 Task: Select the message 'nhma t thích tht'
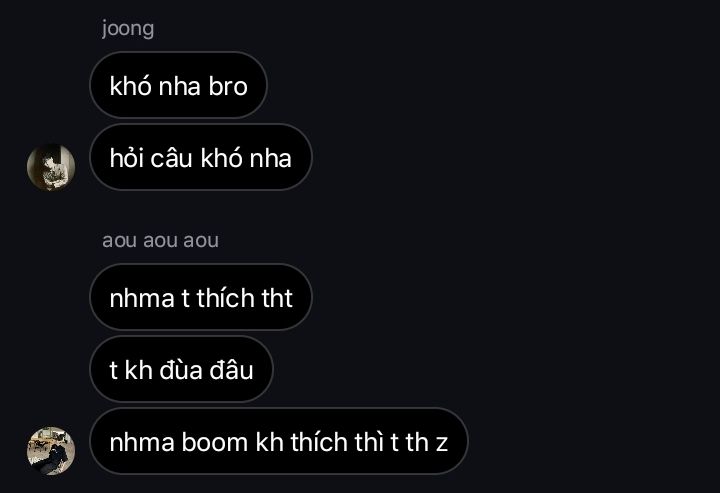(x=201, y=297)
